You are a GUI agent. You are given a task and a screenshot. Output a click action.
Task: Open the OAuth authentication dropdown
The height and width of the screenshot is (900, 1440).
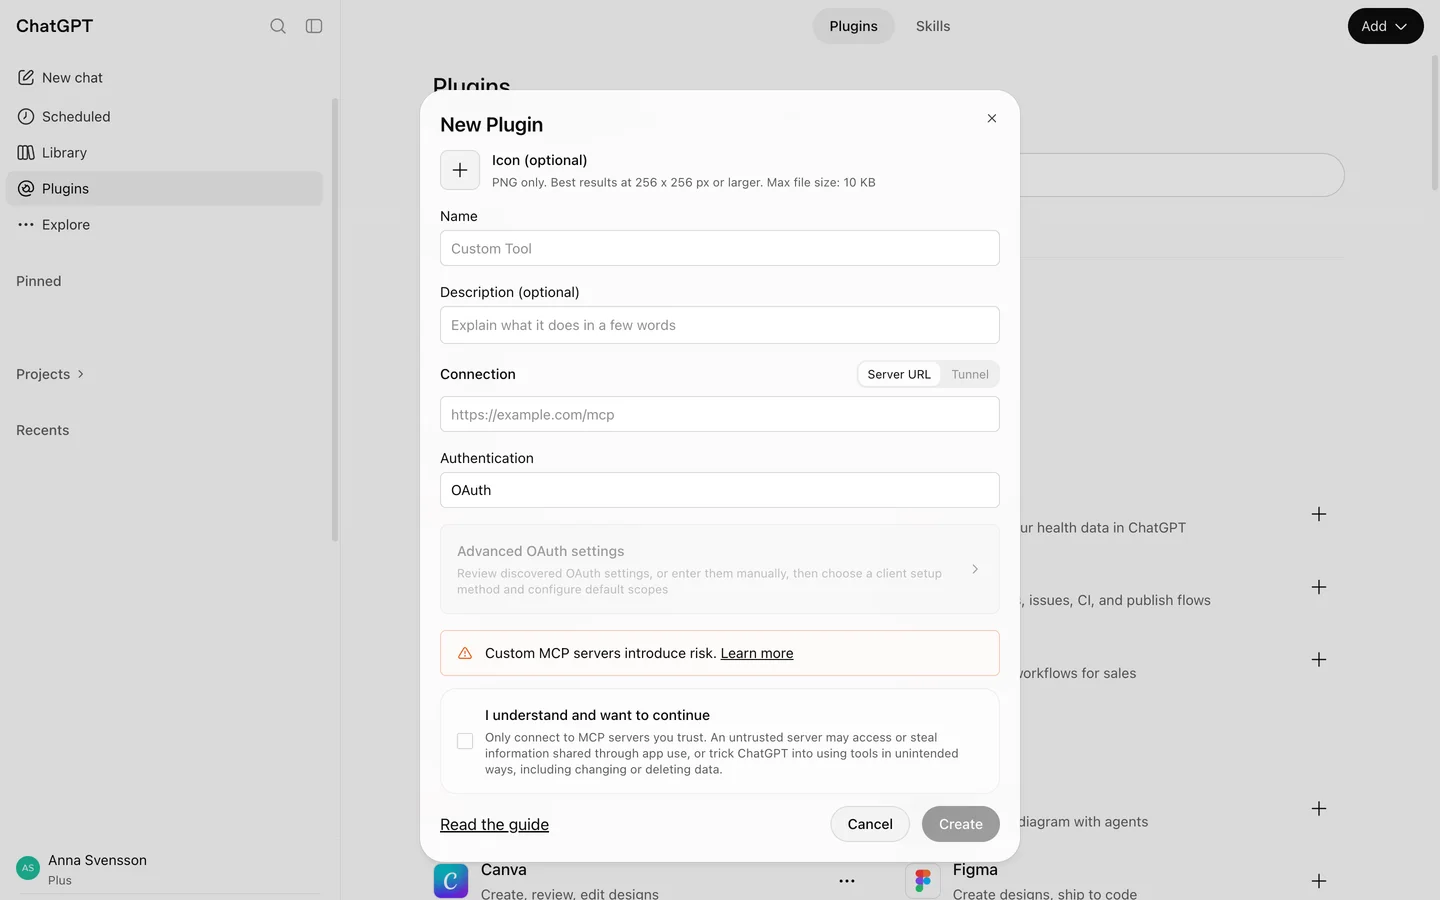(x=720, y=490)
